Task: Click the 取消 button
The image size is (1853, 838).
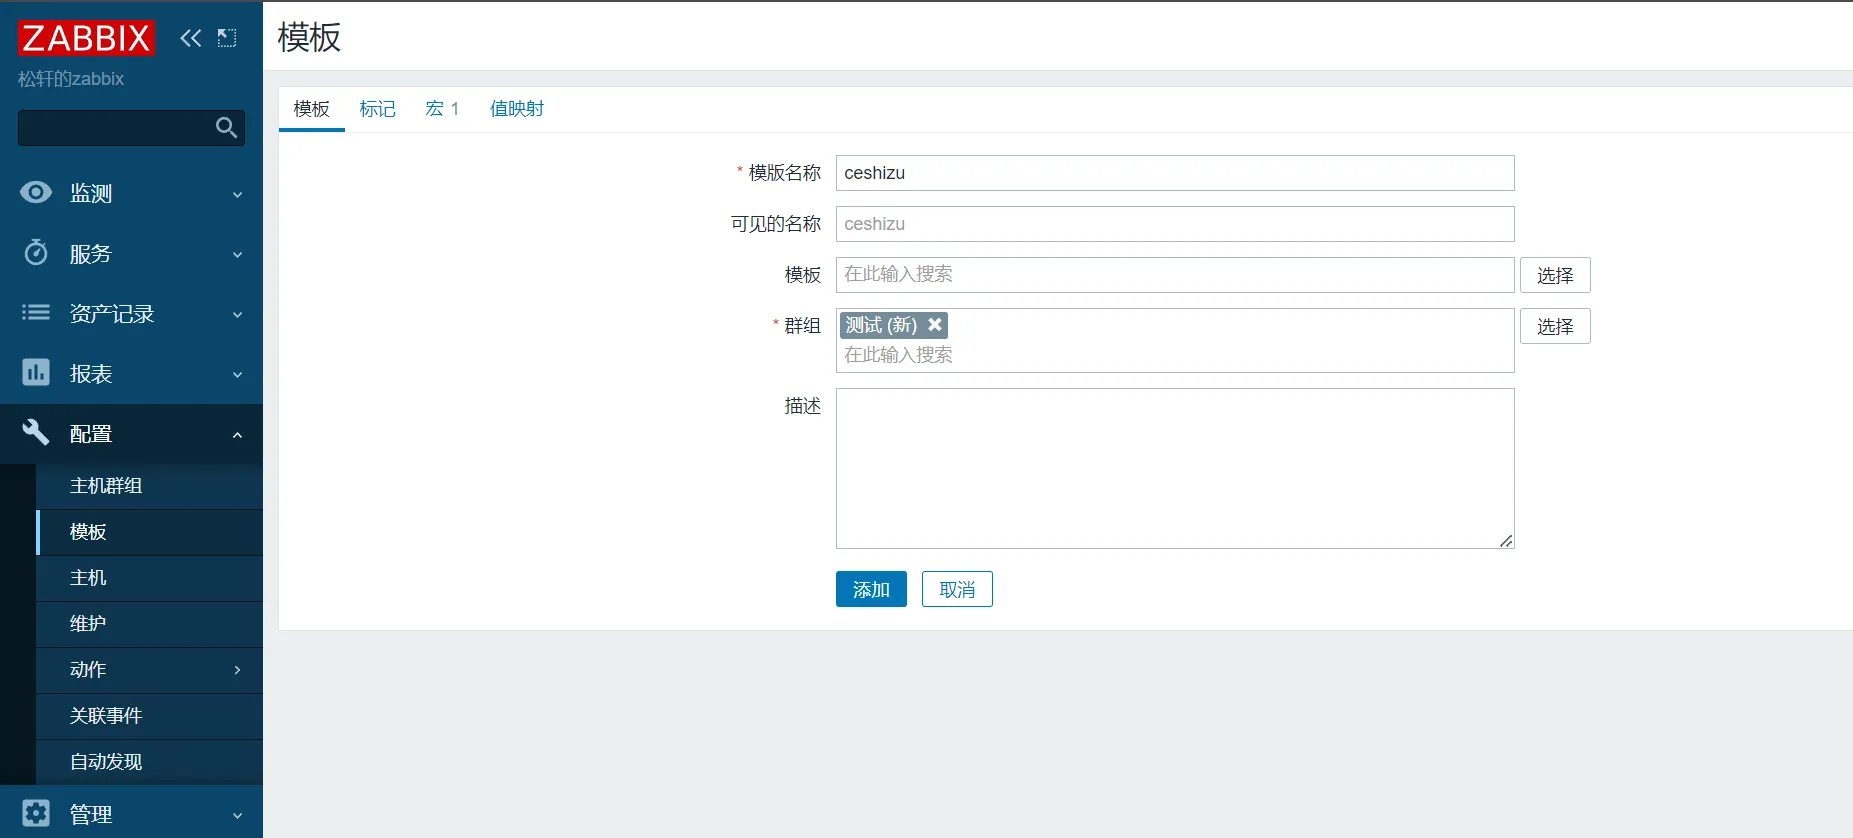Action: click(956, 590)
